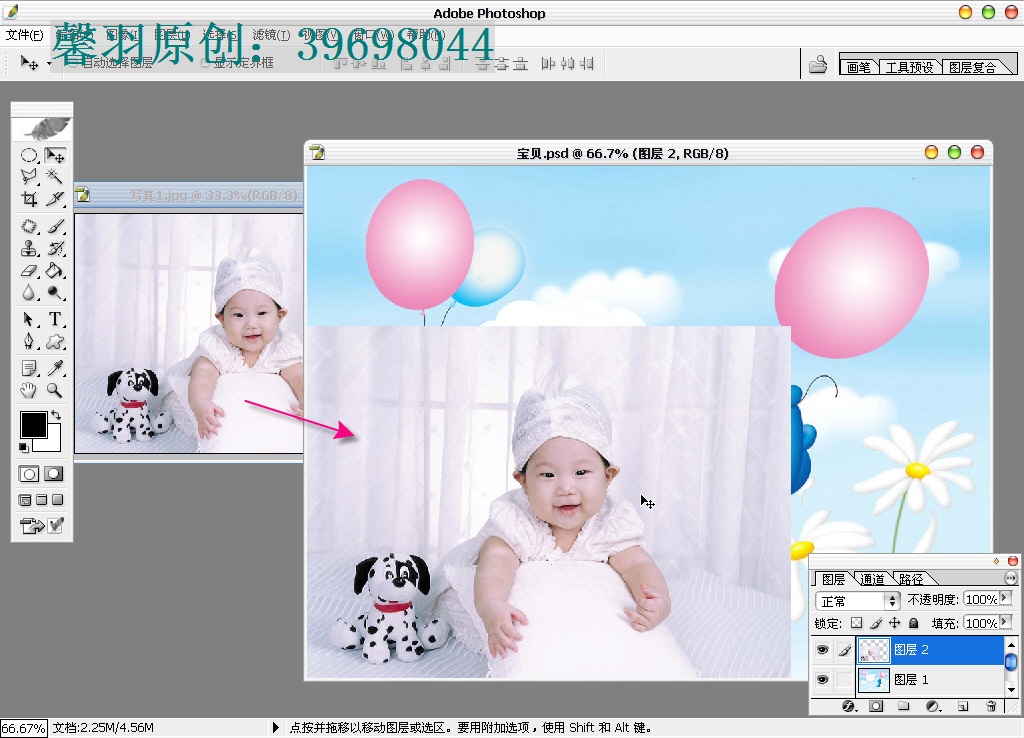Toggle the lock transparent pixels box
Screen dimensions: 1024x738
857,623
